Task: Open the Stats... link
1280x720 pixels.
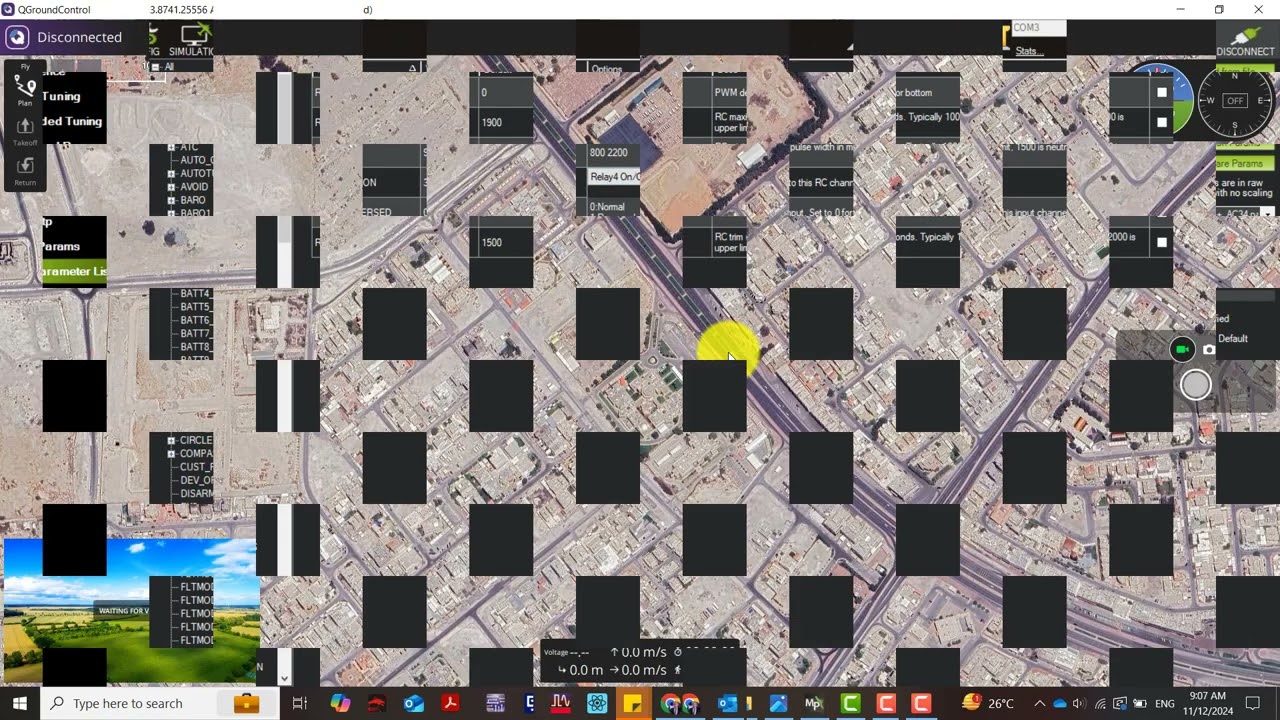Action: [1029, 51]
